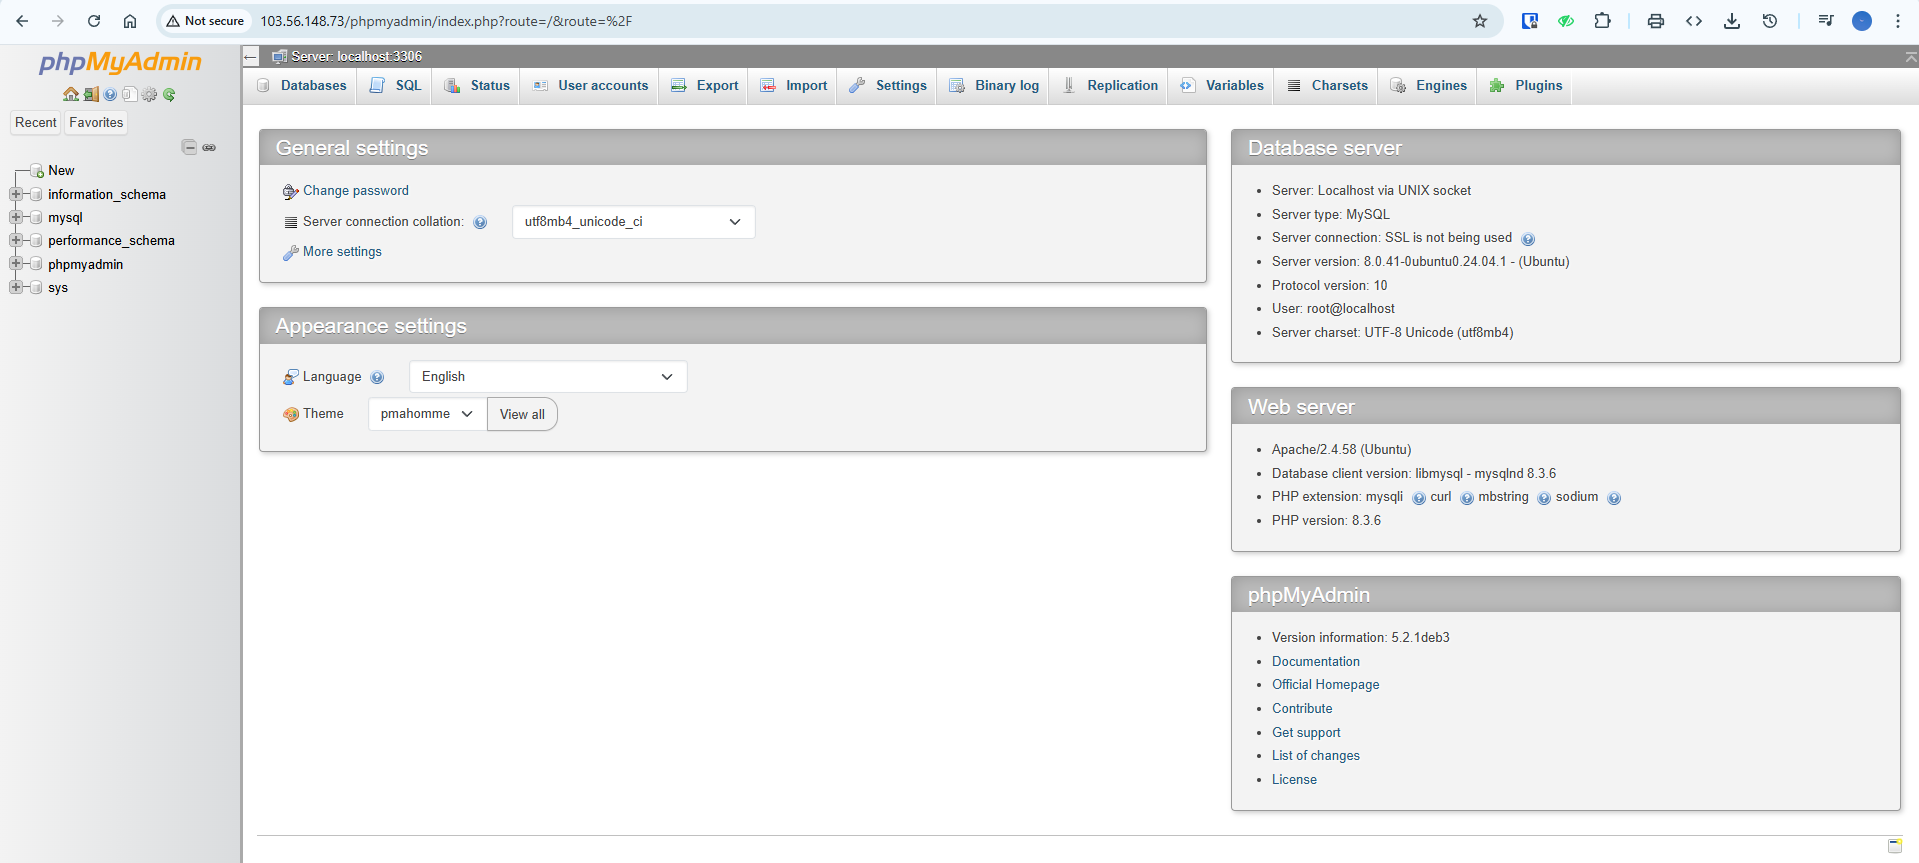Image resolution: width=1919 pixels, height=863 pixels.
Task: Click the mysql database icon in tree
Action: coord(37,217)
